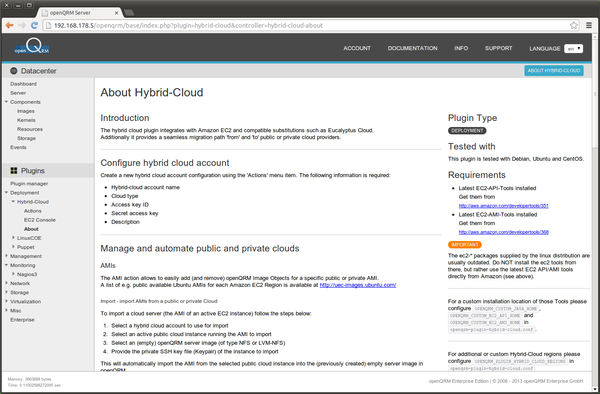Collapse the Monitoring tree node
600x394 pixels.
6,265
